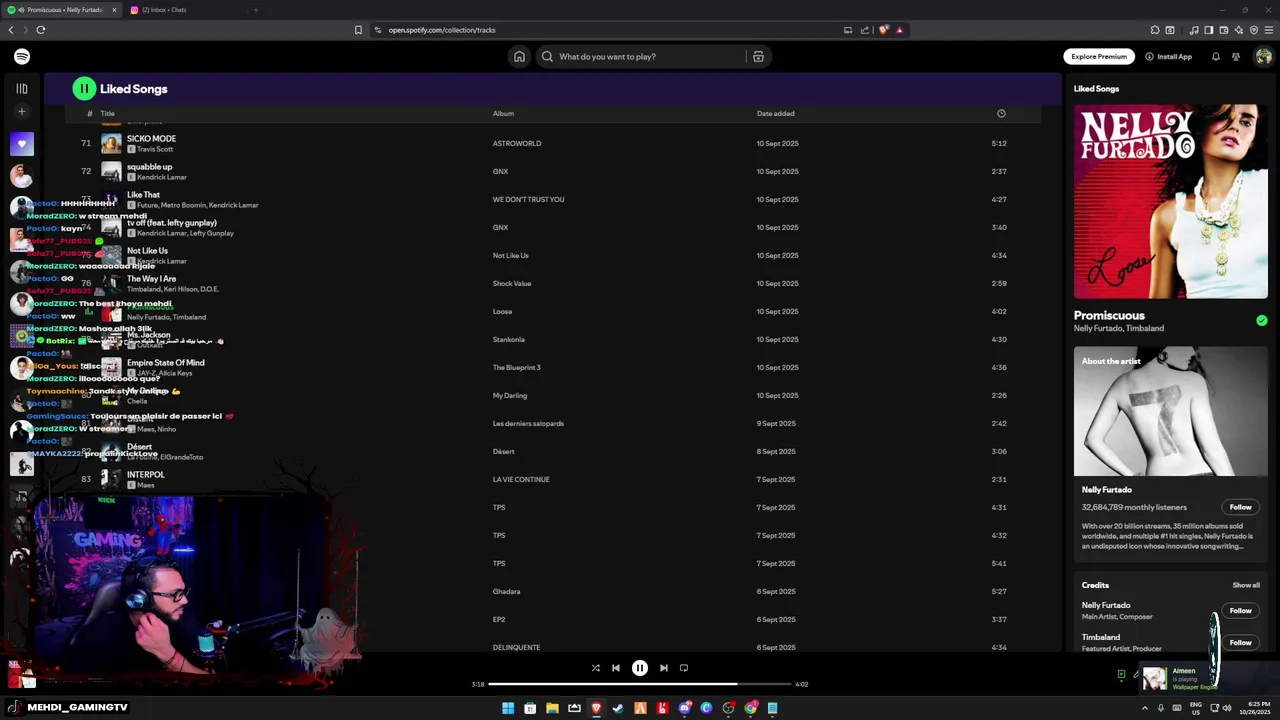Open The Blueprint 3 album link
The height and width of the screenshot is (720, 1280).
516,367
